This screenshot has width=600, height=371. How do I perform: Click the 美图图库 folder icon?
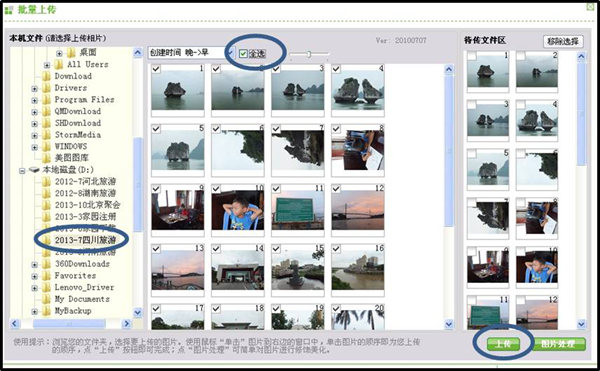[46, 158]
